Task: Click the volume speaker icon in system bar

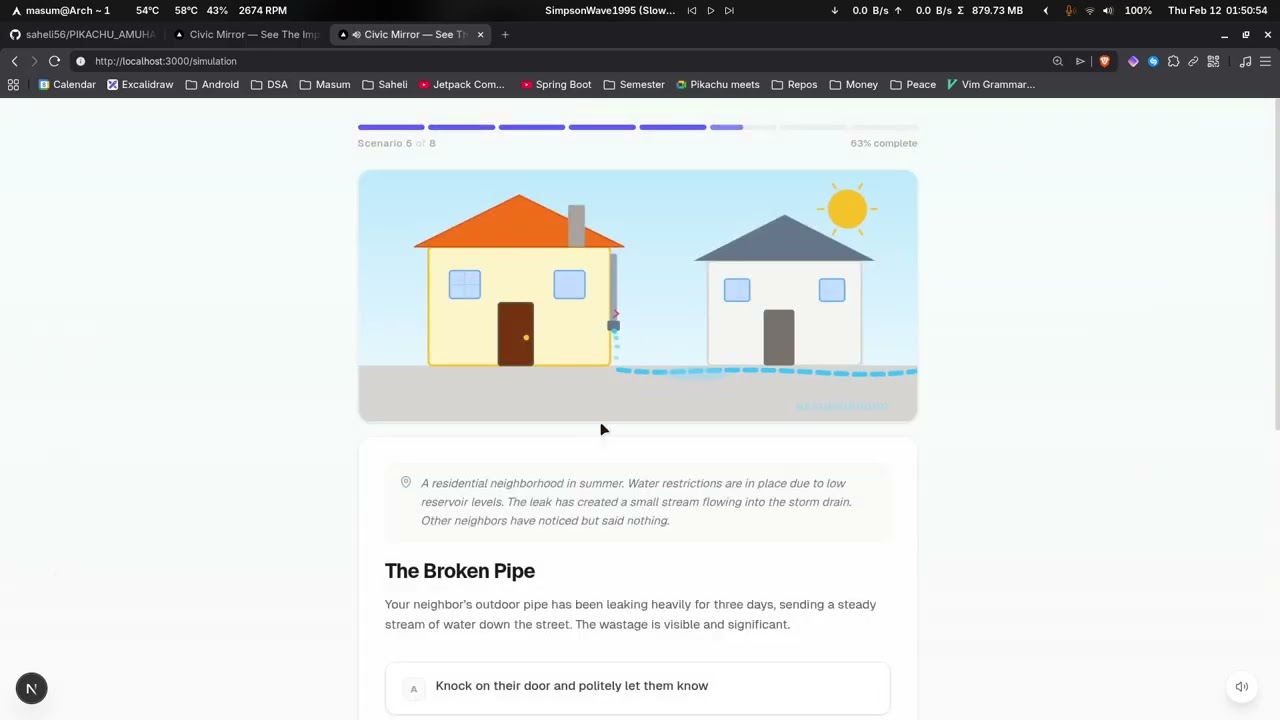Action: point(1109,10)
